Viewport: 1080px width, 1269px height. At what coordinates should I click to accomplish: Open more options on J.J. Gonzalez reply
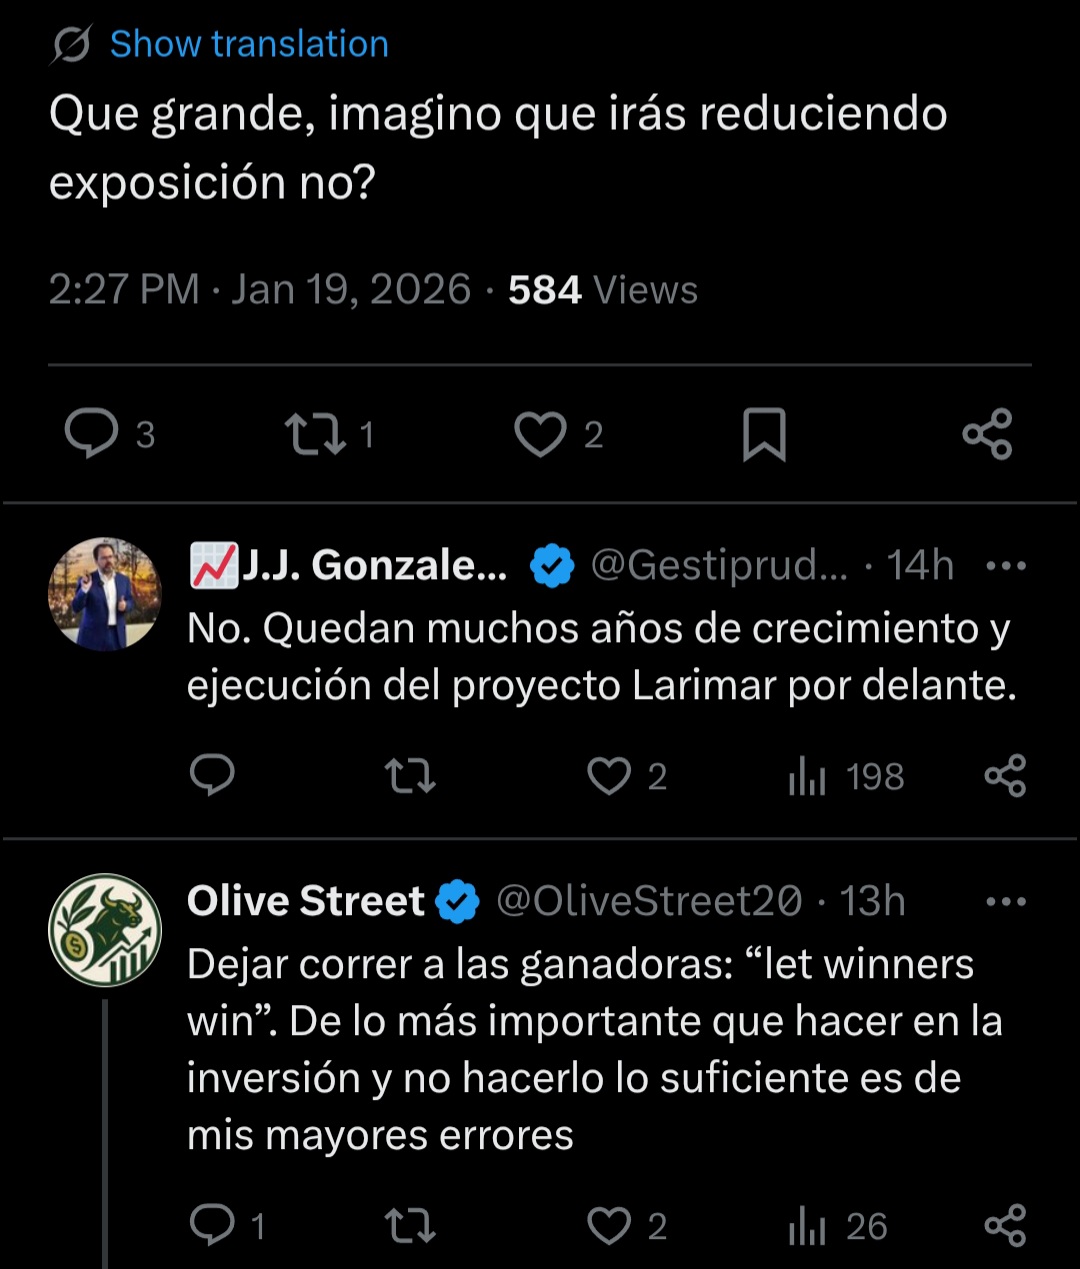[x=1005, y=566]
